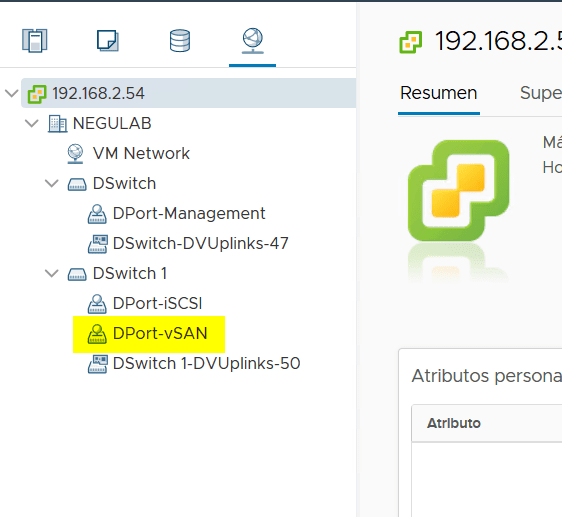Select the NEGULAB datacenter
The height and width of the screenshot is (517, 562).
click(112, 124)
